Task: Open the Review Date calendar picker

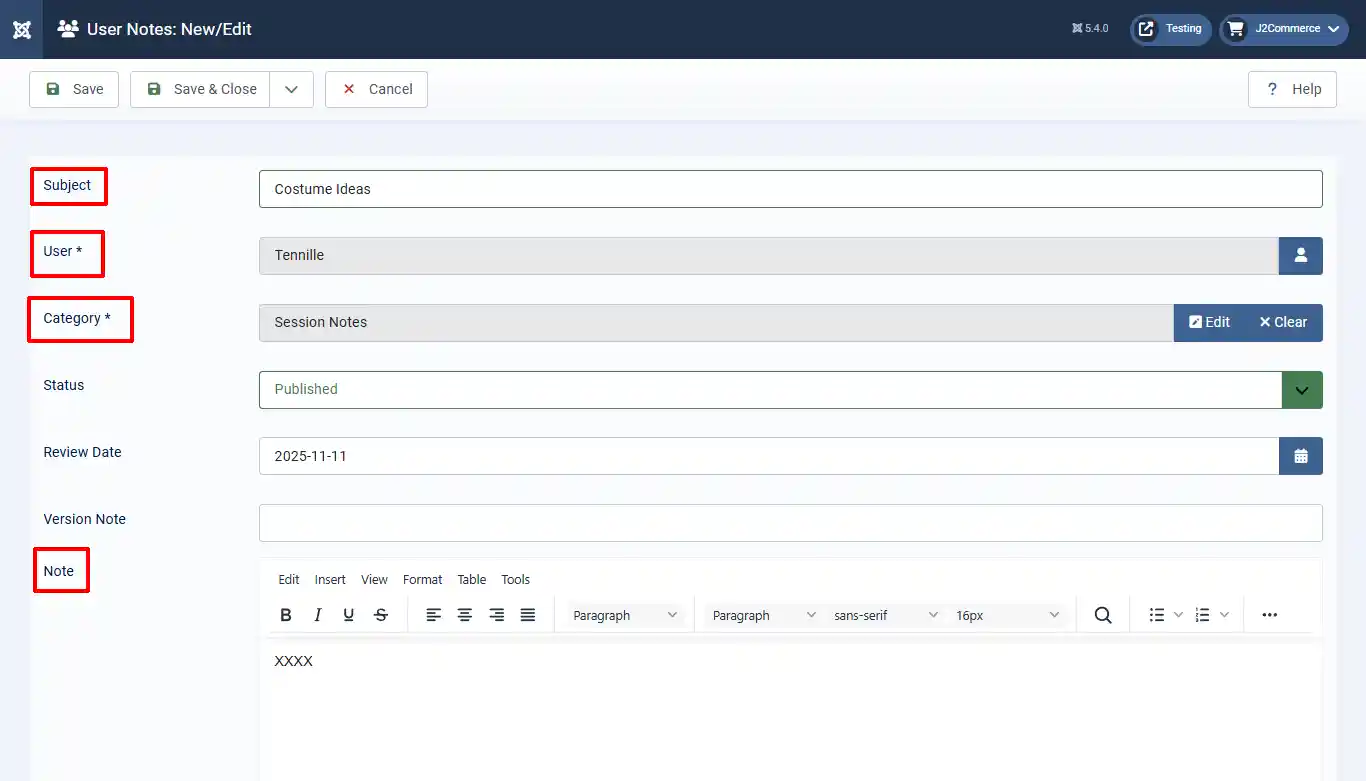Action: [1301, 456]
